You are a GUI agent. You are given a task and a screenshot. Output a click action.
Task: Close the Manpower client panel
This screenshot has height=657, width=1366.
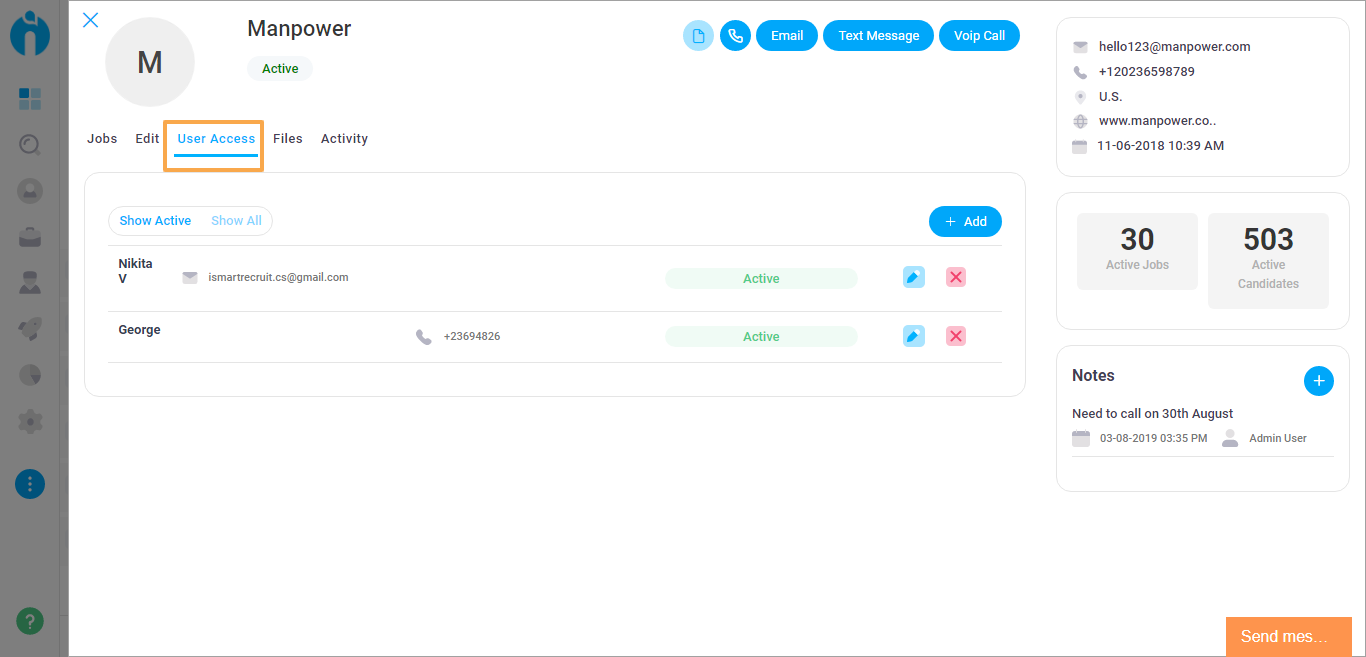pyautogui.click(x=90, y=20)
